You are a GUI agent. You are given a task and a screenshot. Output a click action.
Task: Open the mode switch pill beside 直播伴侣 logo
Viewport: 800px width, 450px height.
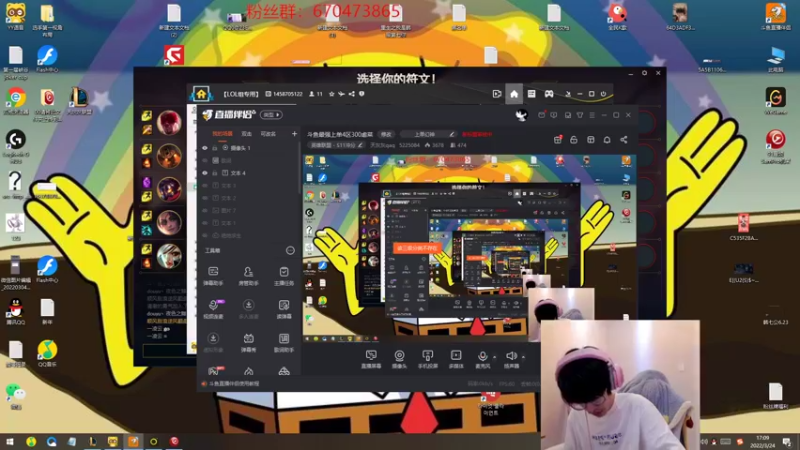point(271,115)
